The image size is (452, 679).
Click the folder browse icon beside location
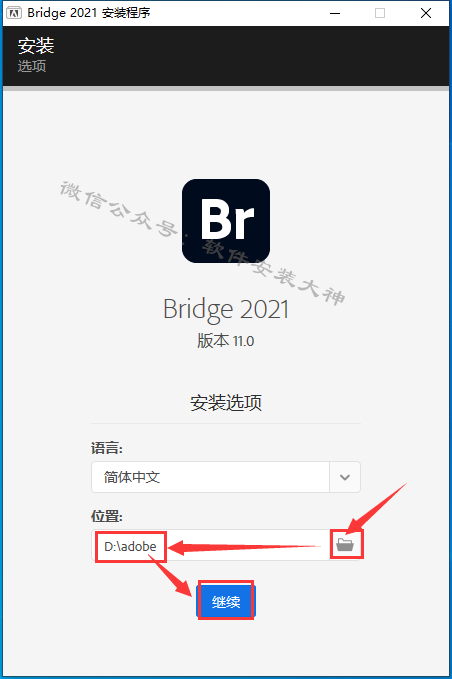click(x=345, y=544)
